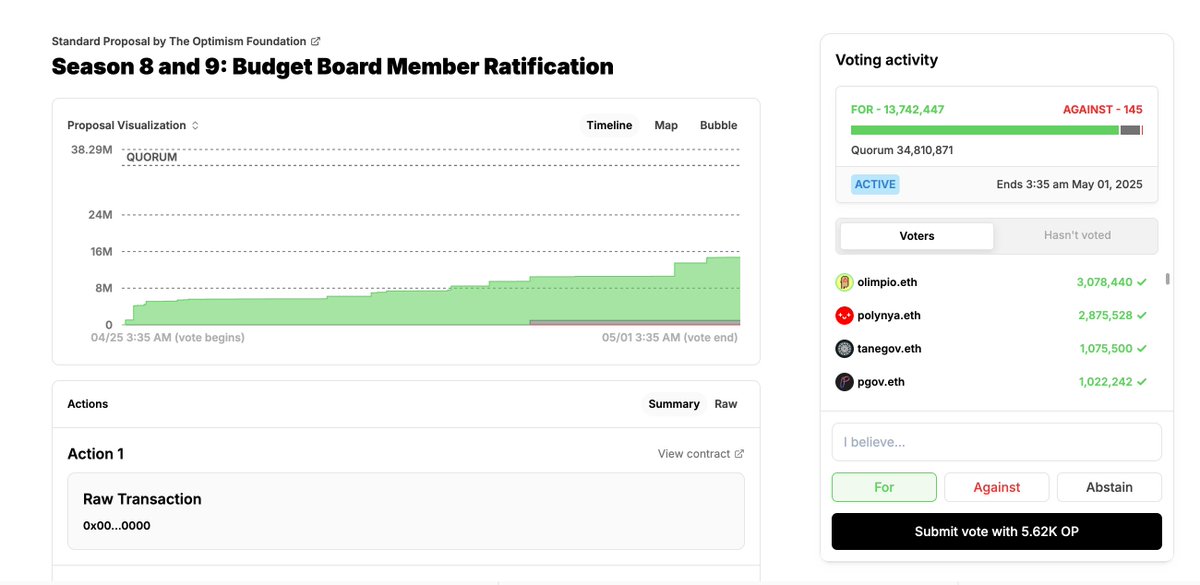Click polynya.eth red avatar icon
Viewport: 1200px width, 585px height.
pos(844,316)
